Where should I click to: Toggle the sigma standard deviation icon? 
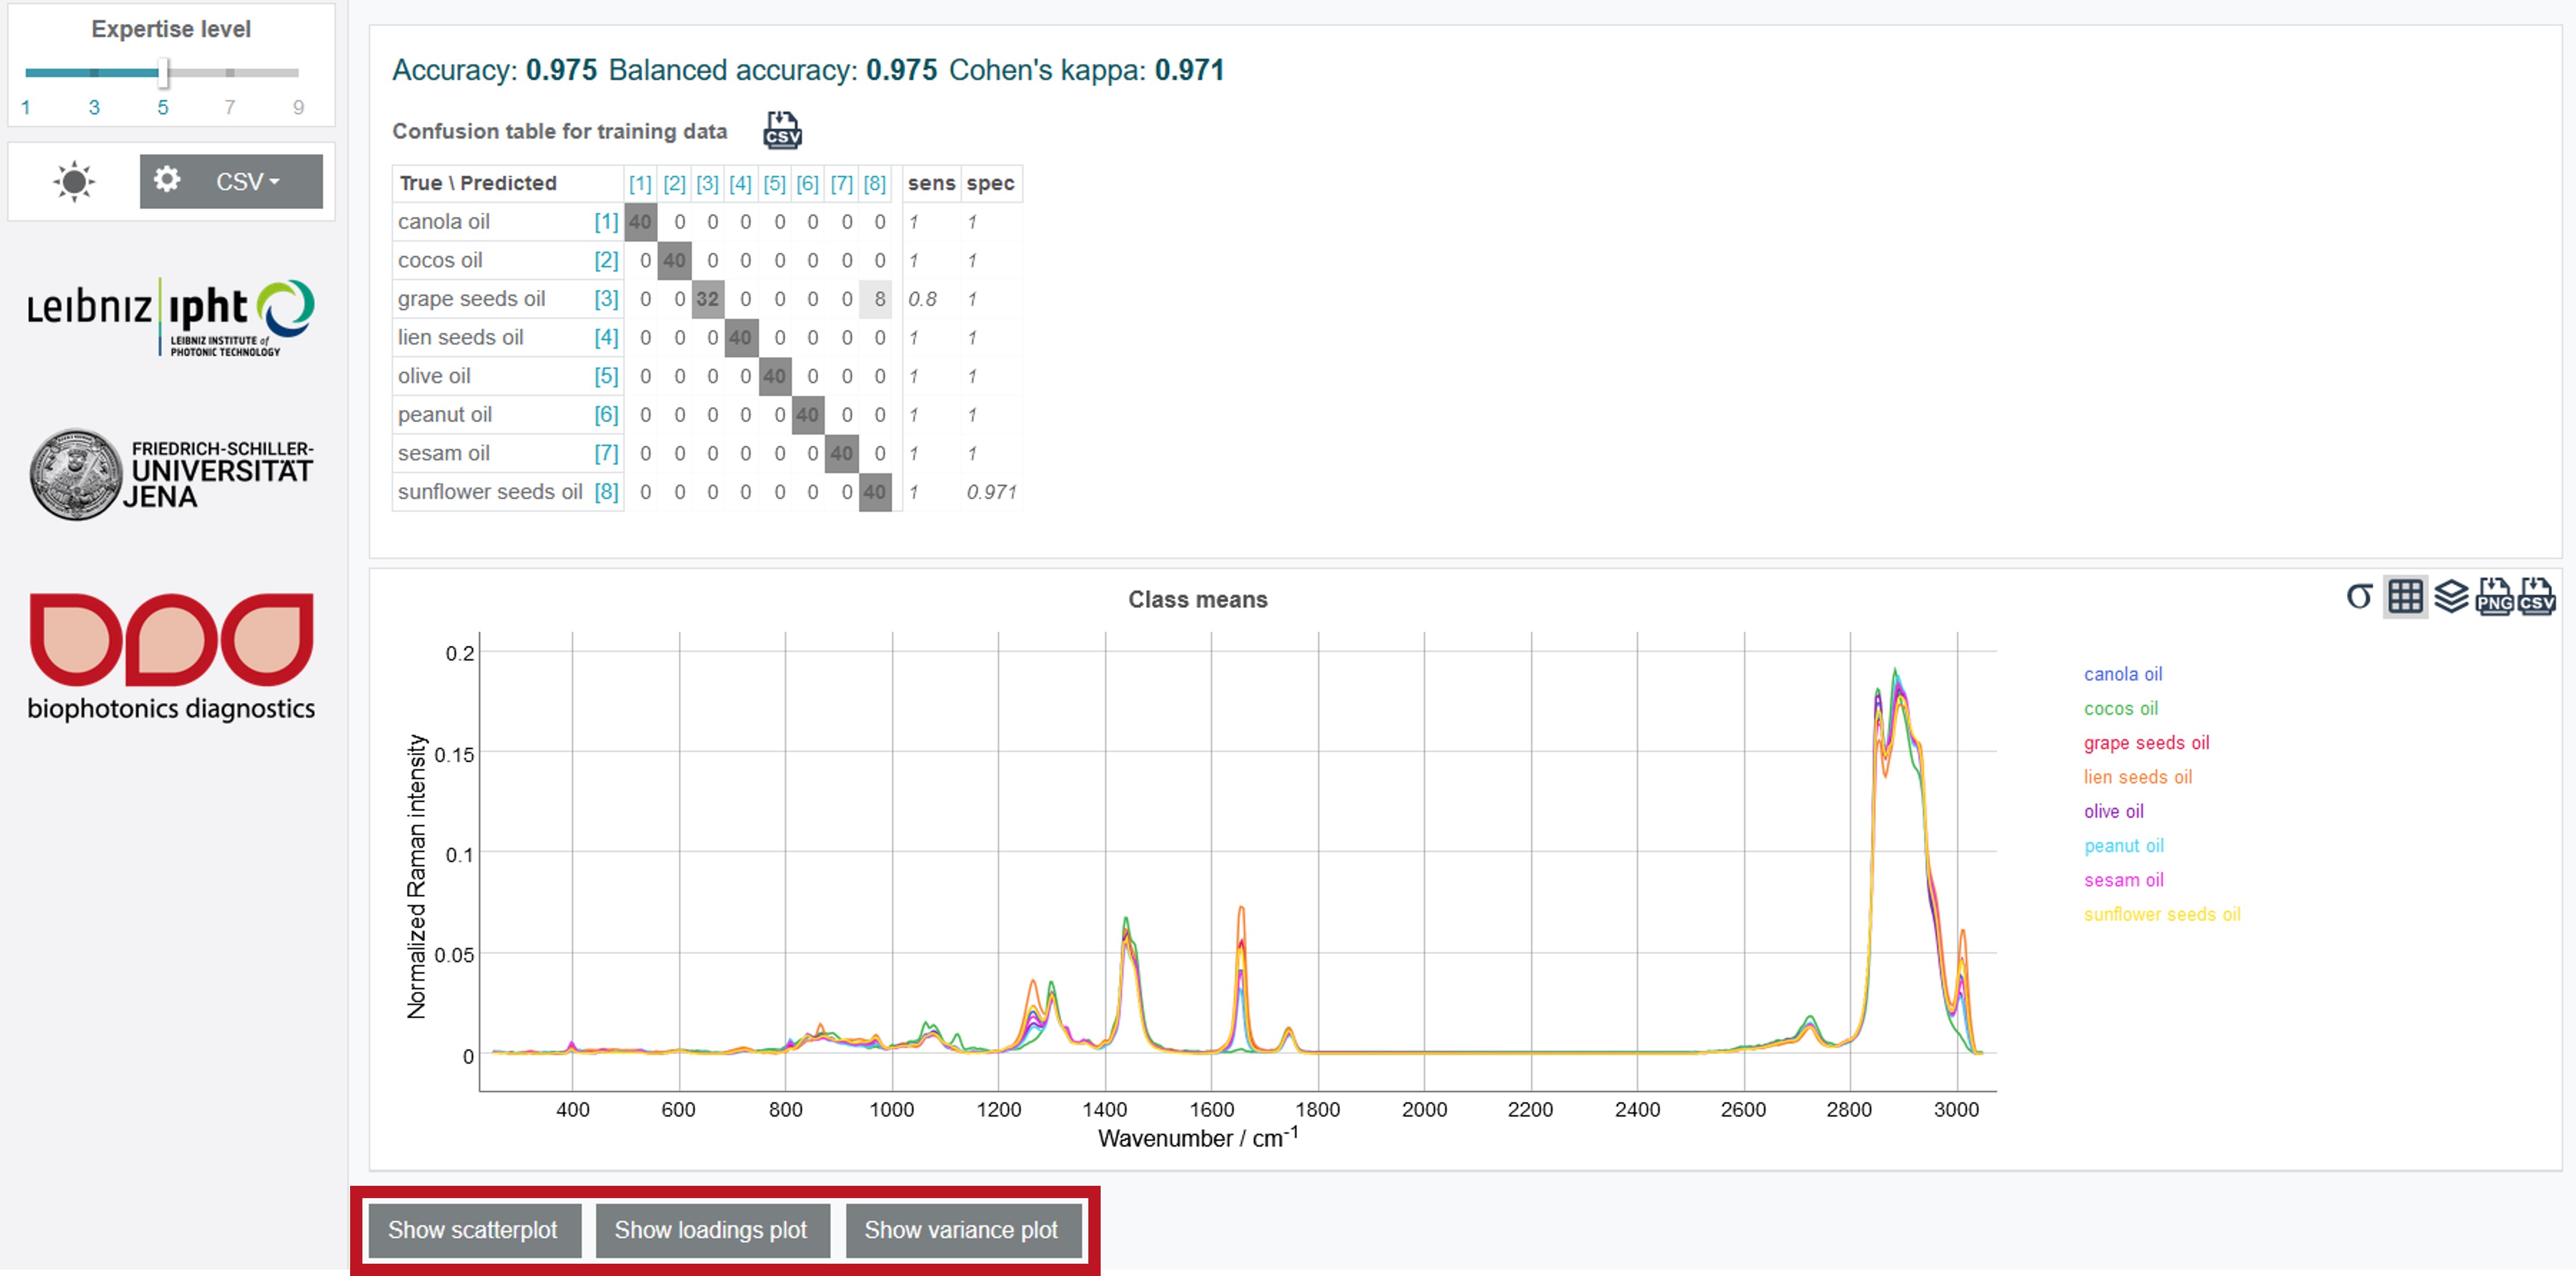pos(2358,597)
